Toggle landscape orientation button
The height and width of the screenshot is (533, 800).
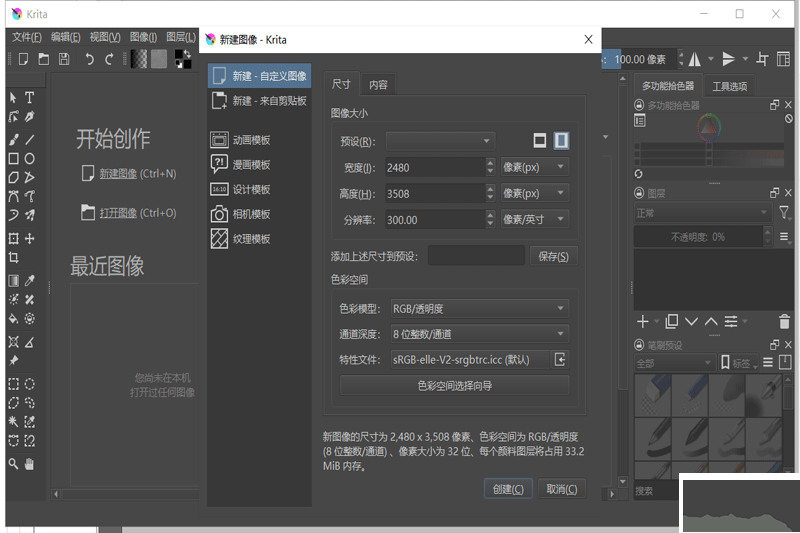pyautogui.click(x=540, y=141)
